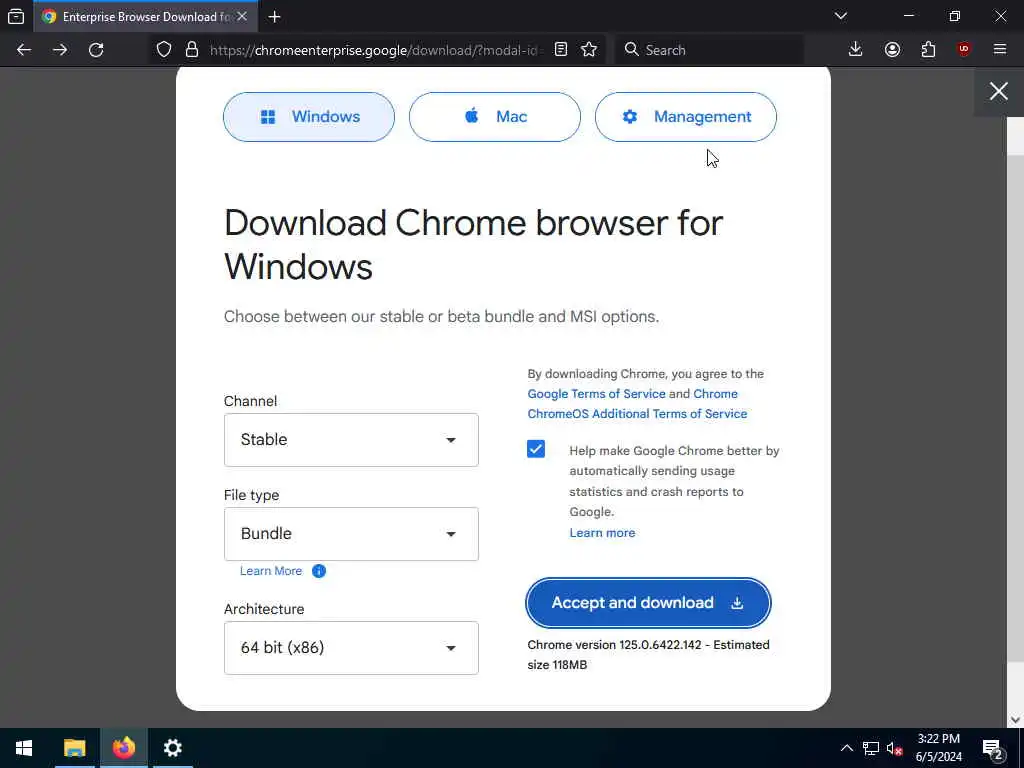Click the Chrome version 125.0.6422.142 text
Viewport: 1024px width, 768px height.
click(648, 654)
